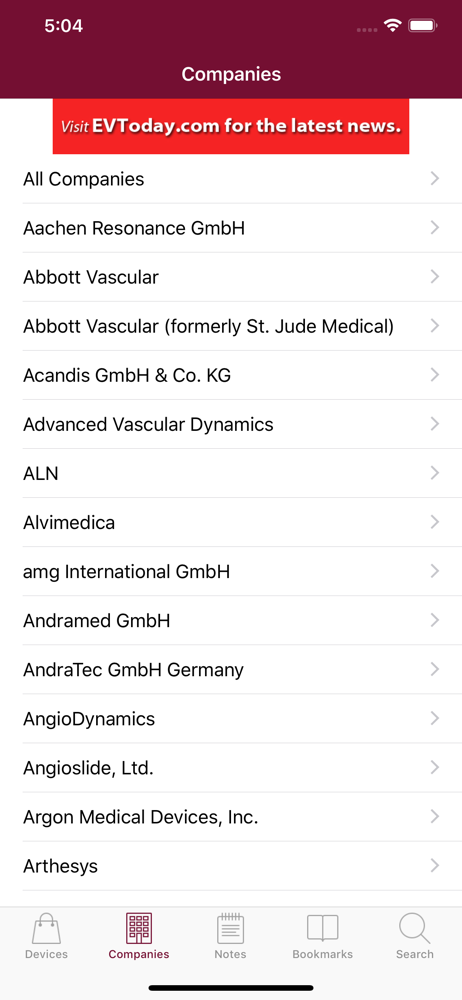462x1000 pixels.
Task: Open Abbott Vascular (formerly St. Jude Medical)
Action: pos(231,326)
